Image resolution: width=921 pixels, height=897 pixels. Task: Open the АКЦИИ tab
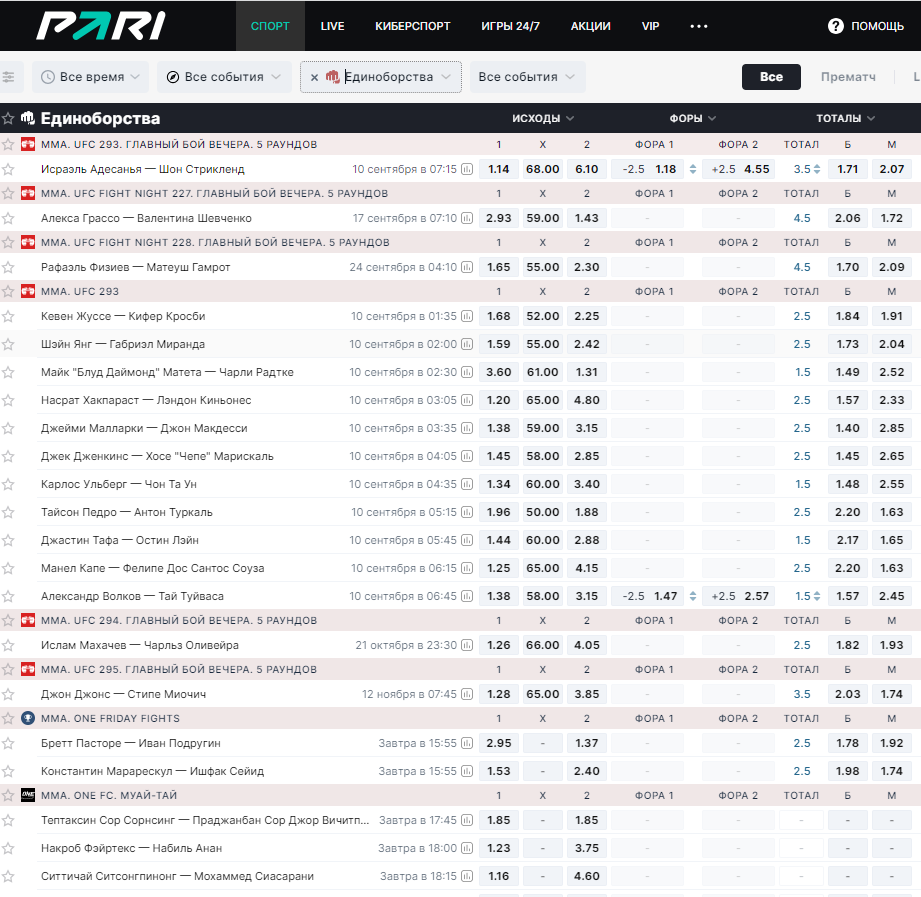coord(591,26)
